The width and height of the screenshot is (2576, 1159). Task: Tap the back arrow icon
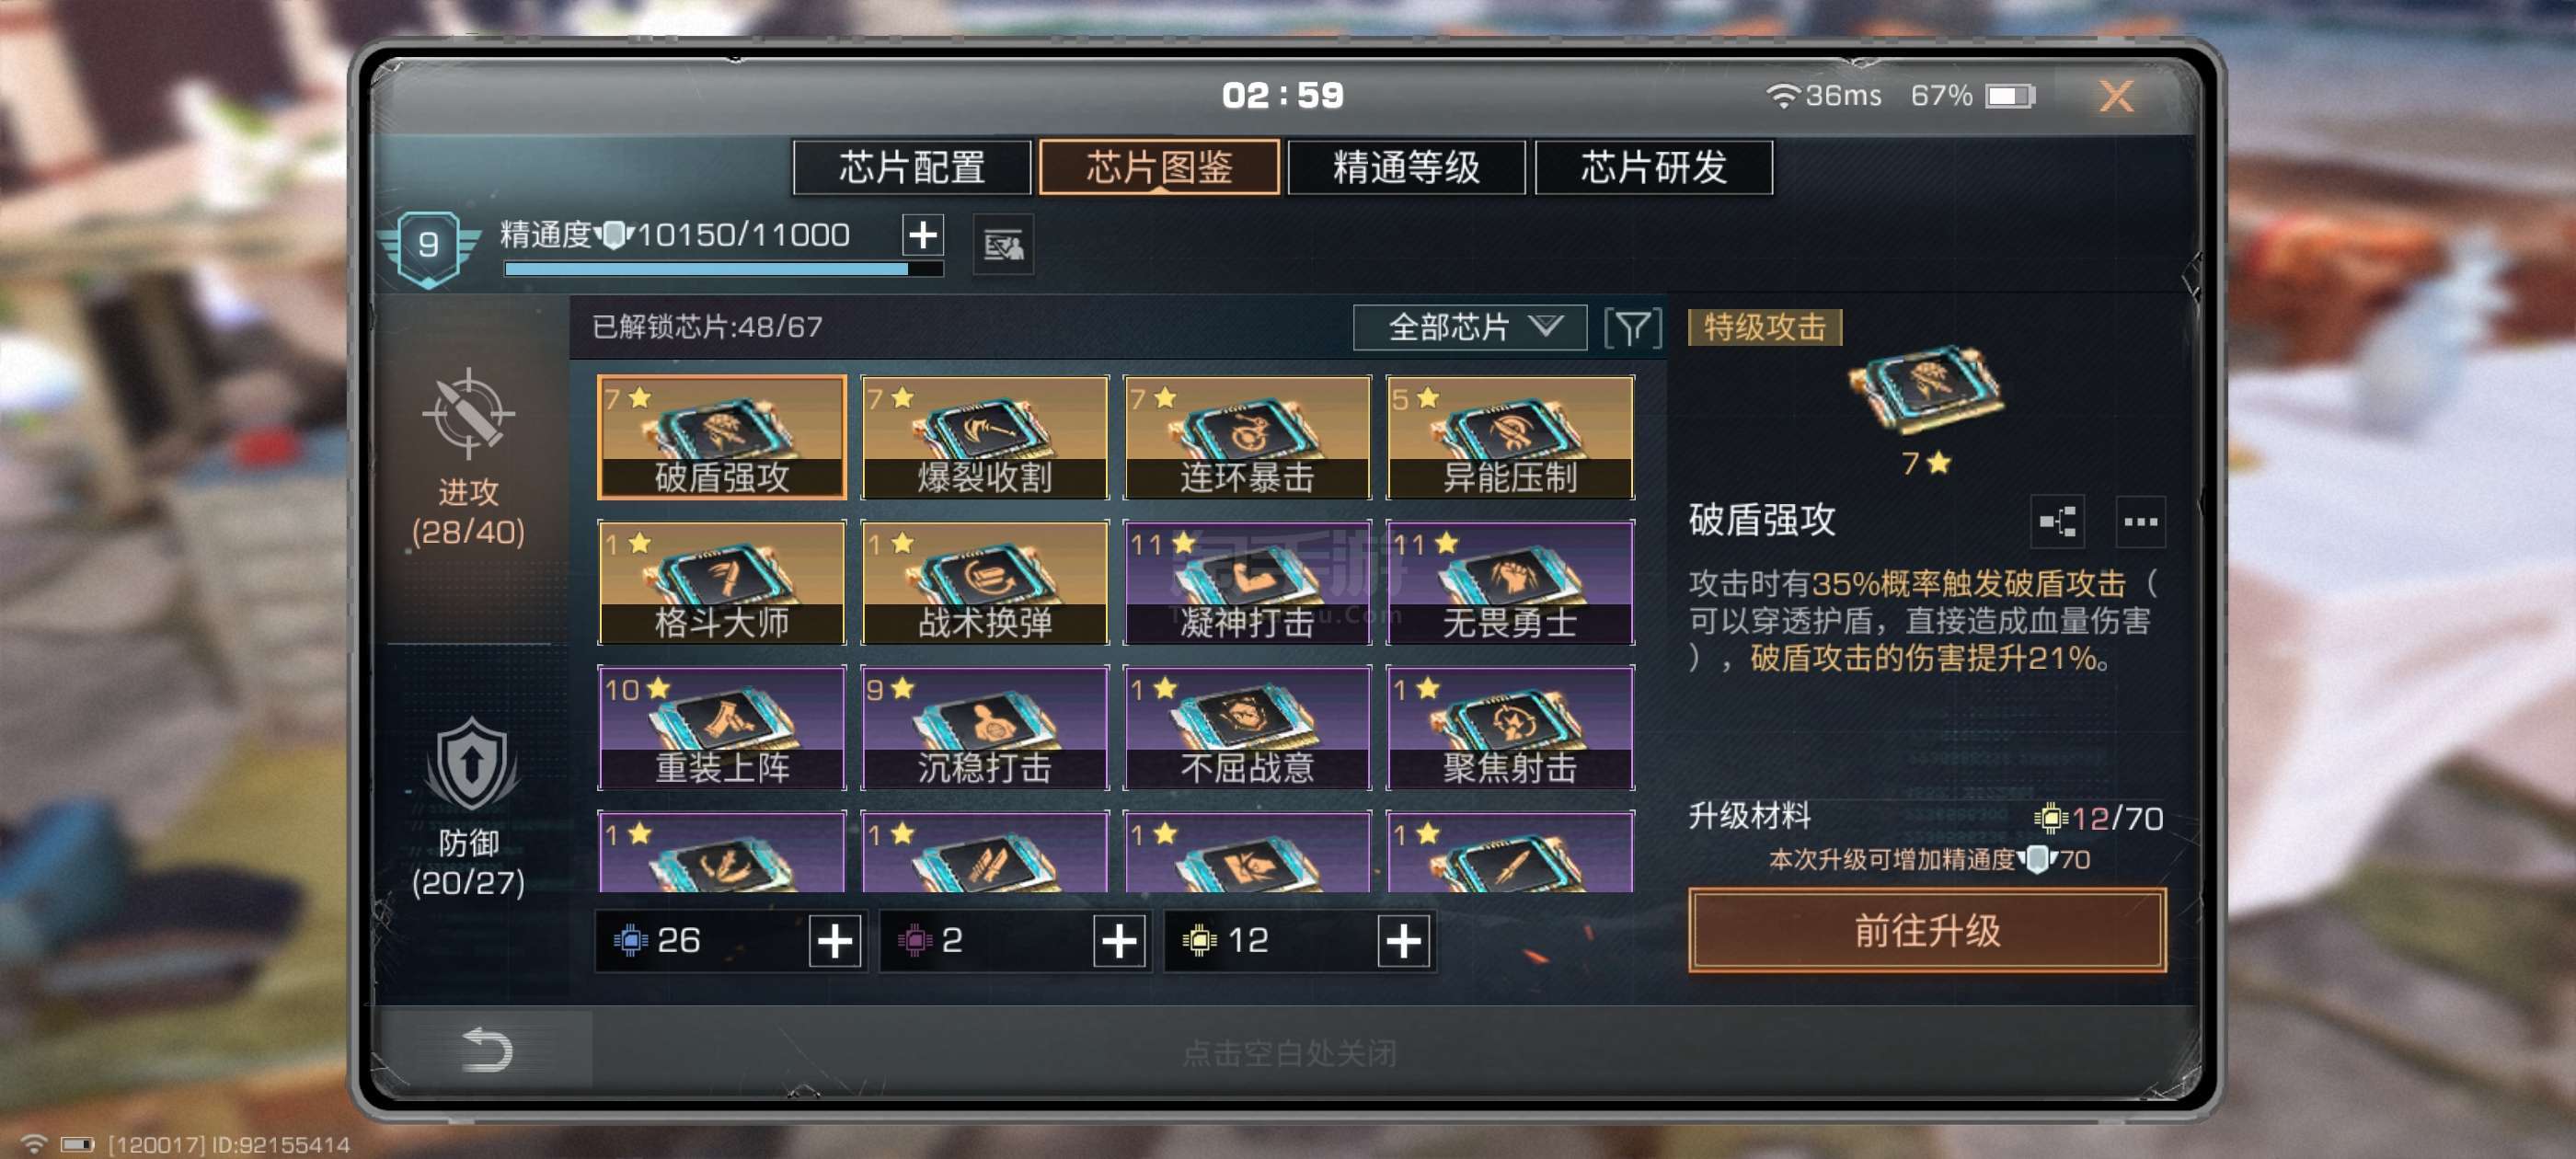tap(487, 1049)
